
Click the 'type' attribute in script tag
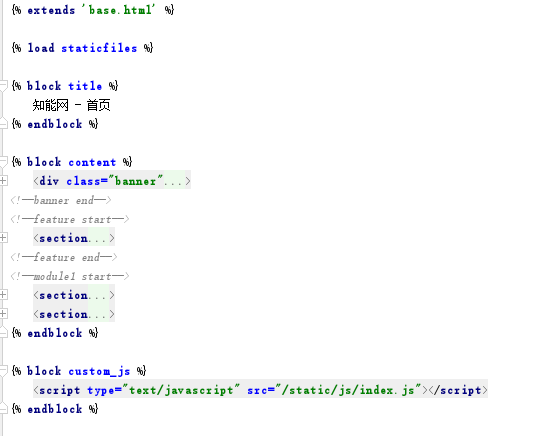pos(101,390)
